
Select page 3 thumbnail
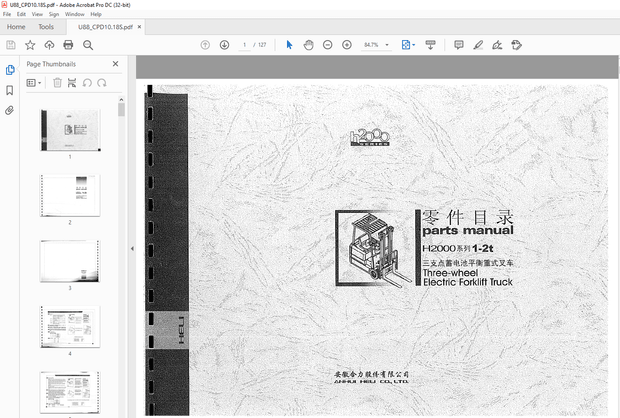click(x=70, y=261)
